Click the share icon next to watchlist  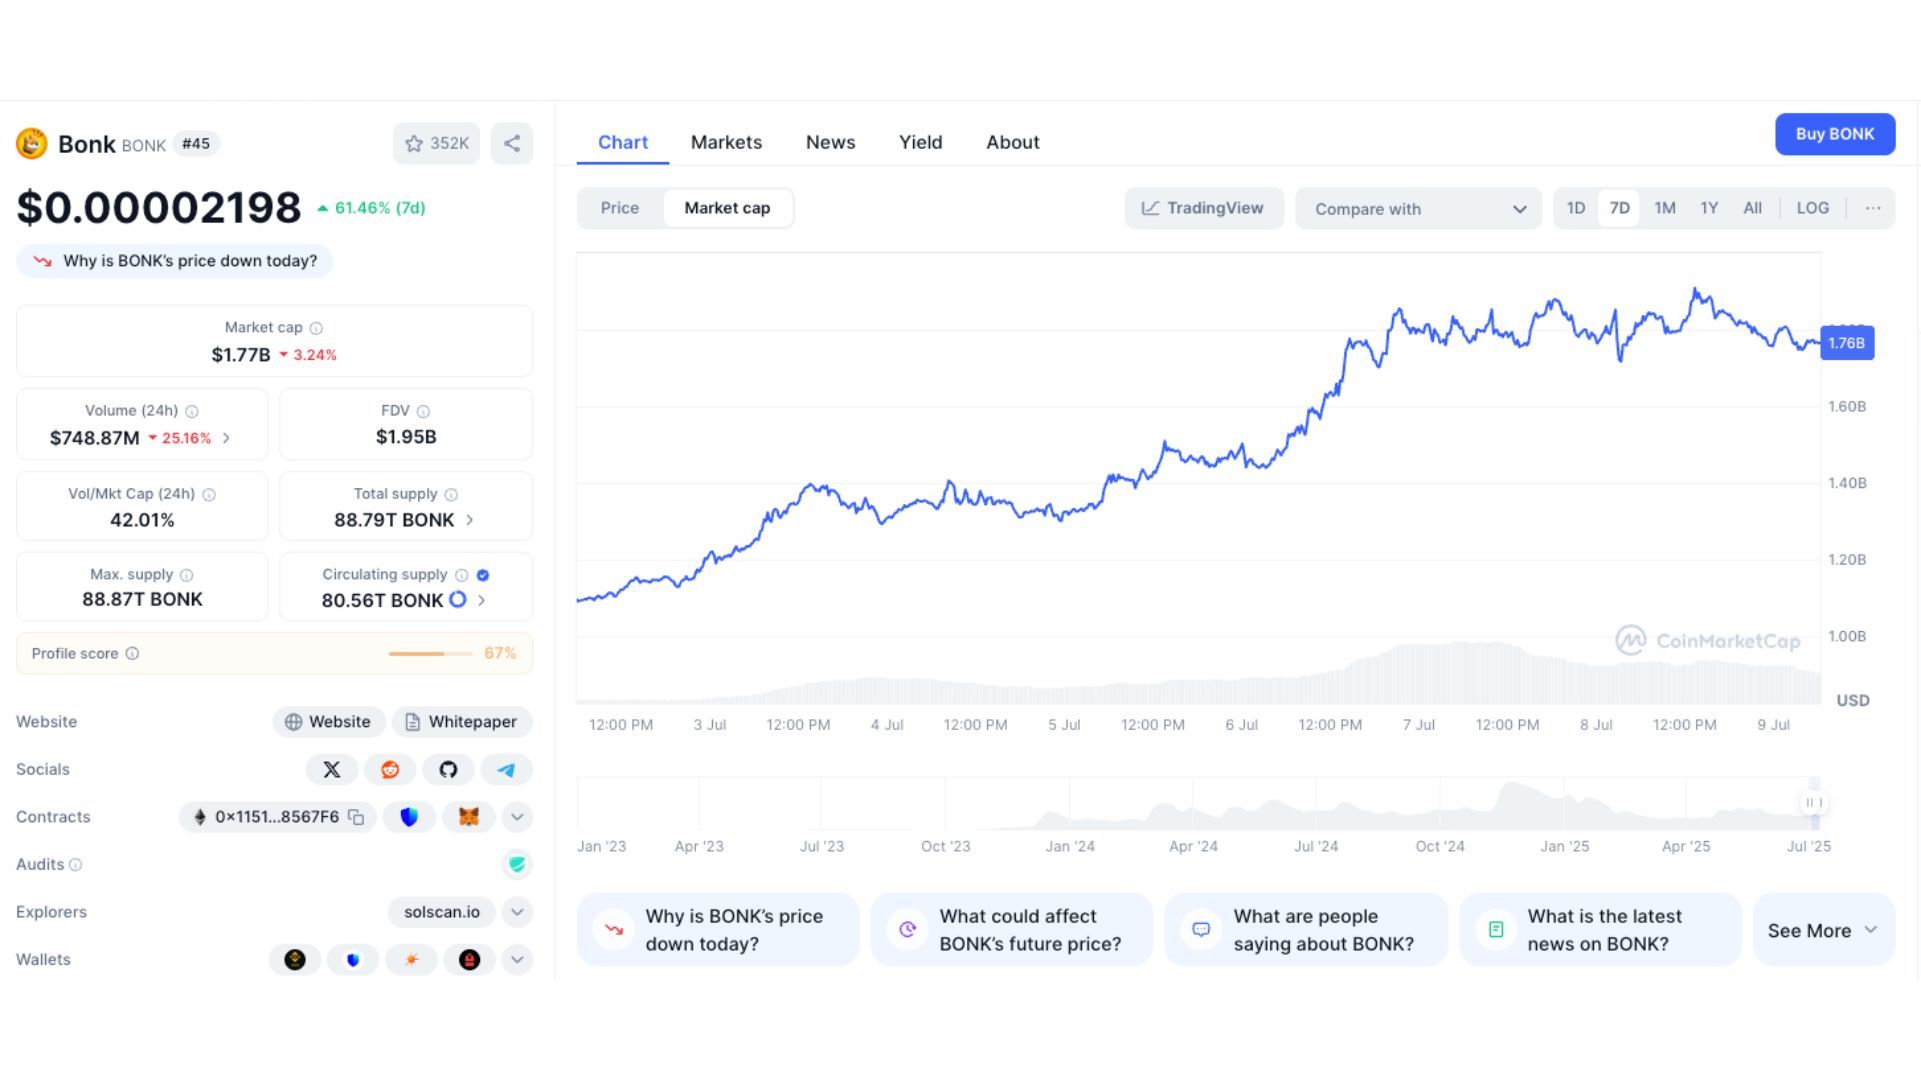point(512,144)
